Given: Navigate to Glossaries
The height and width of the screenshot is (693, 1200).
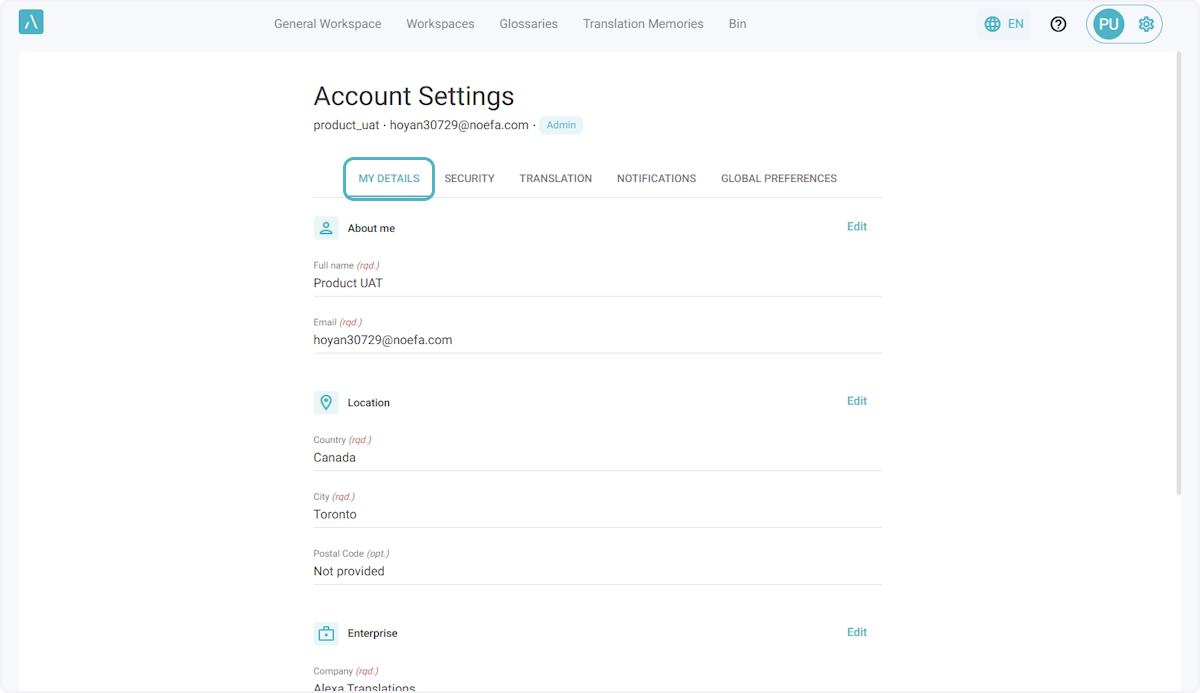Looking at the screenshot, I should click(x=528, y=24).
